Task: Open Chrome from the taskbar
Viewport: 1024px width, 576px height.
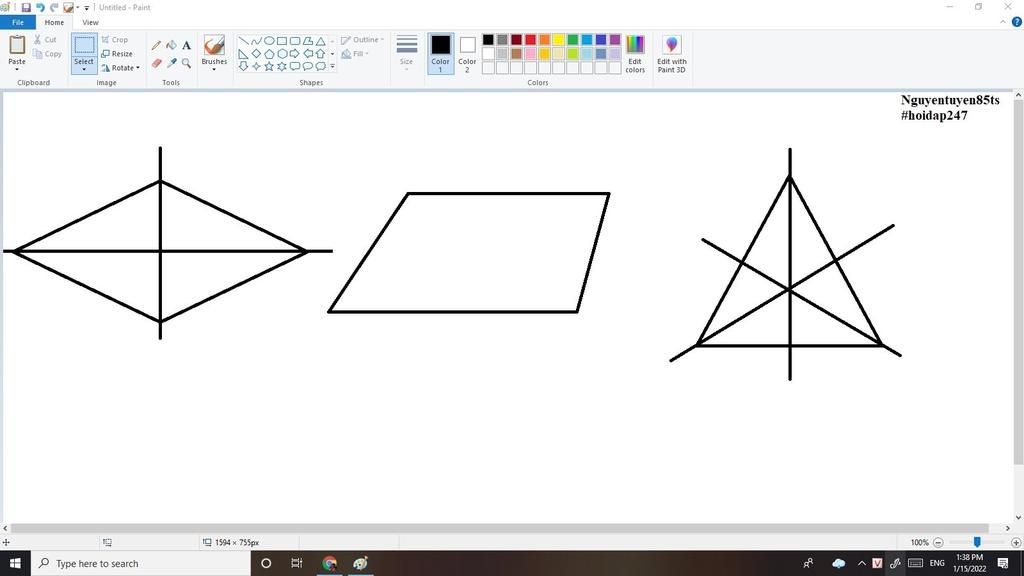Action: click(x=329, y=563)
